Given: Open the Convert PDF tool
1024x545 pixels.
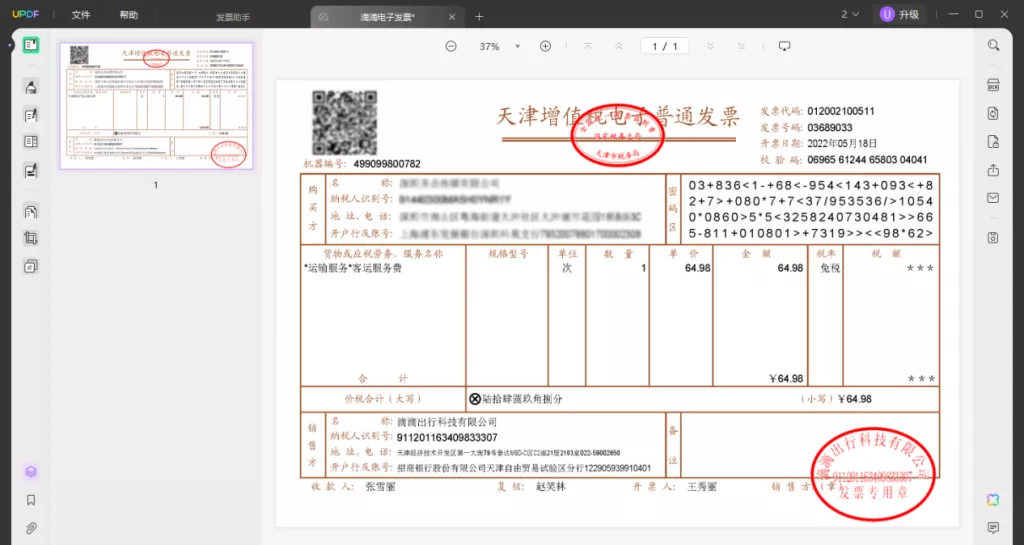Looking at the screenshot, I should (x=993, y=114).
